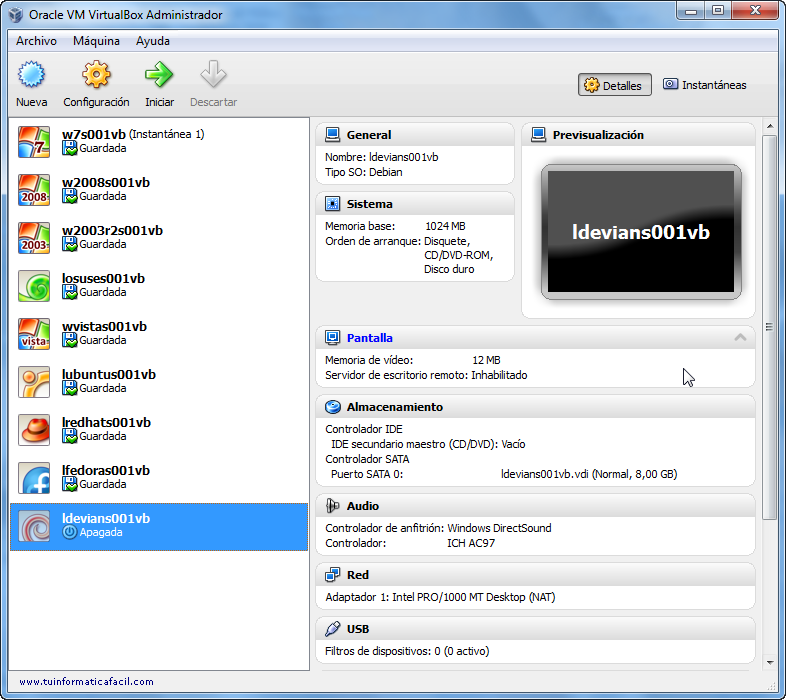Click the Nueva toolbar icon
The width and height of the screenshot is (786, 700).
click(x=32, y=74)
